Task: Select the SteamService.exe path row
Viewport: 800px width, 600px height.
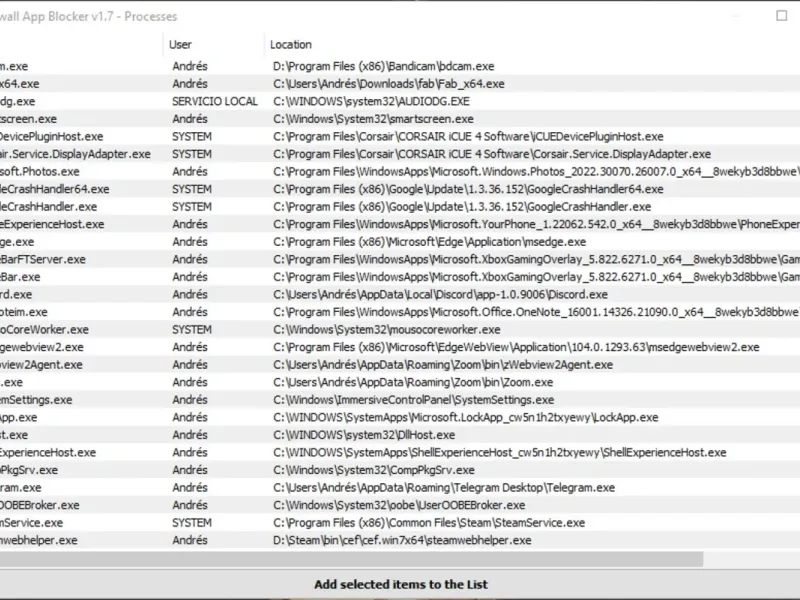Action: tap(429, 523)
